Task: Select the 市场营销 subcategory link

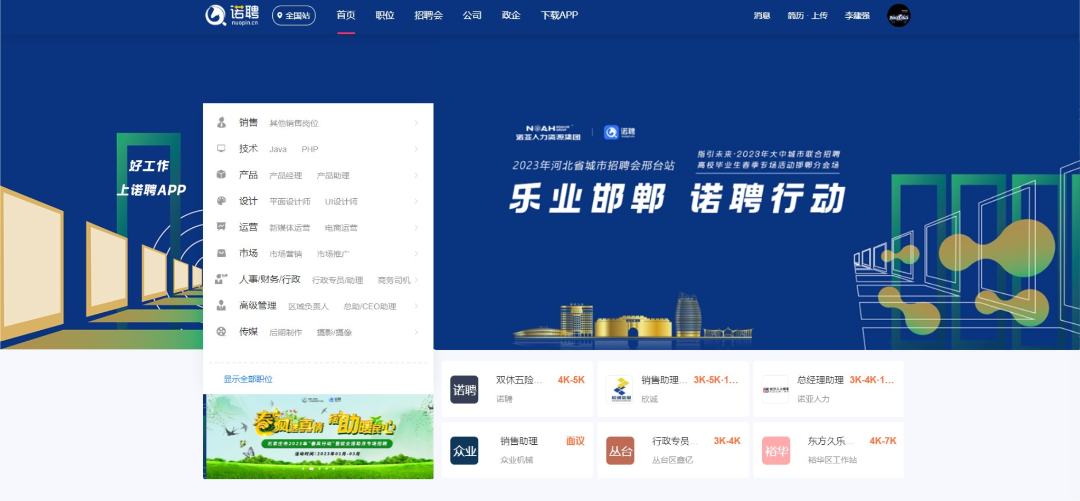Action: coord(285,254)
